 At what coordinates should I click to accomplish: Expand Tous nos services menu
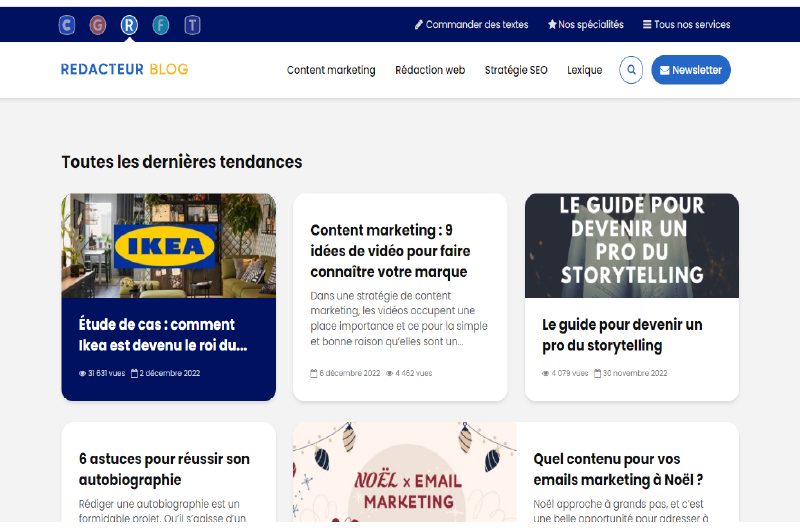[x=687, y=24]
